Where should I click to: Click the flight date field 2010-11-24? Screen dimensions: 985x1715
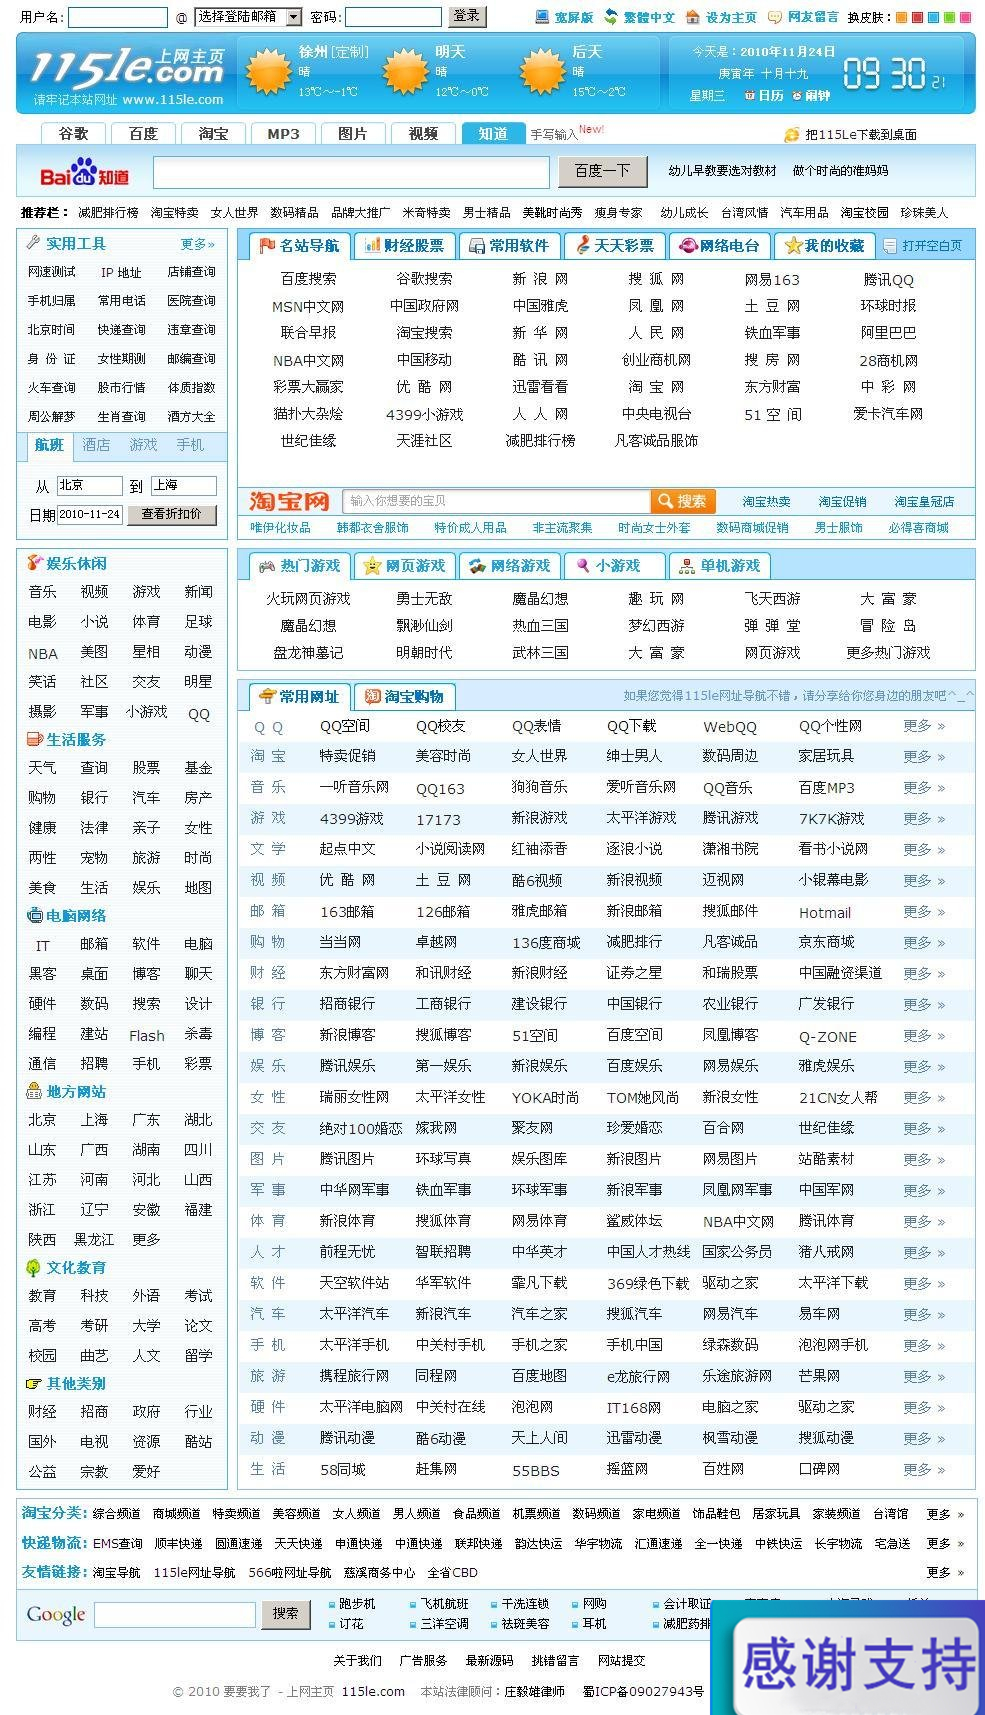(x=90, y=514)
